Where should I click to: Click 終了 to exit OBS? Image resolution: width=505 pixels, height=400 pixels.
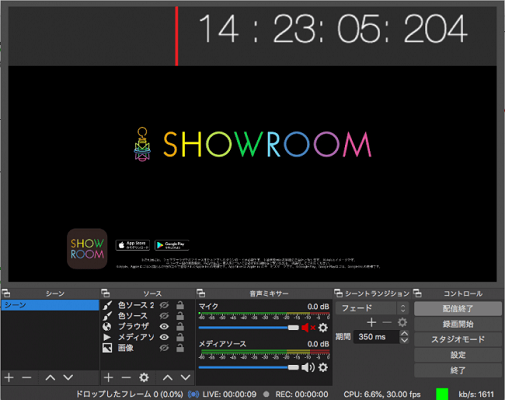(458, 370)
